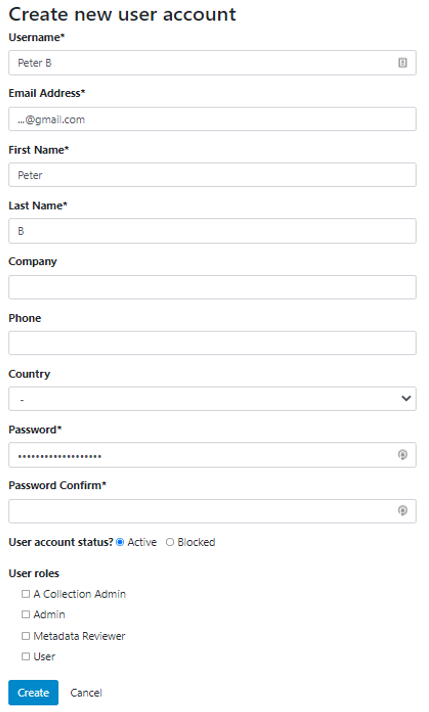Click the key icon in Password Confirm field
Image resolution: width=429 pixels, height=712 pixels.
[402, 510]
